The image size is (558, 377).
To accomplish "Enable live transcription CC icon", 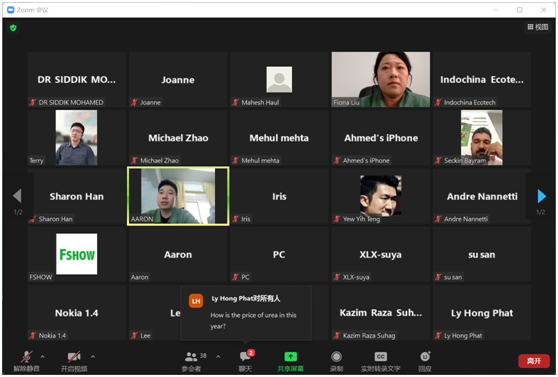I will tap(380, 356).
